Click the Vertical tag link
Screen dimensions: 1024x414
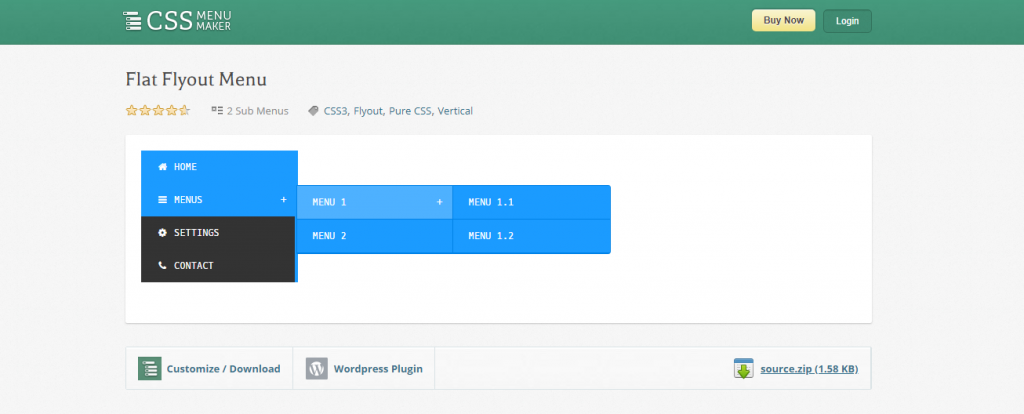tap(455, 111)
